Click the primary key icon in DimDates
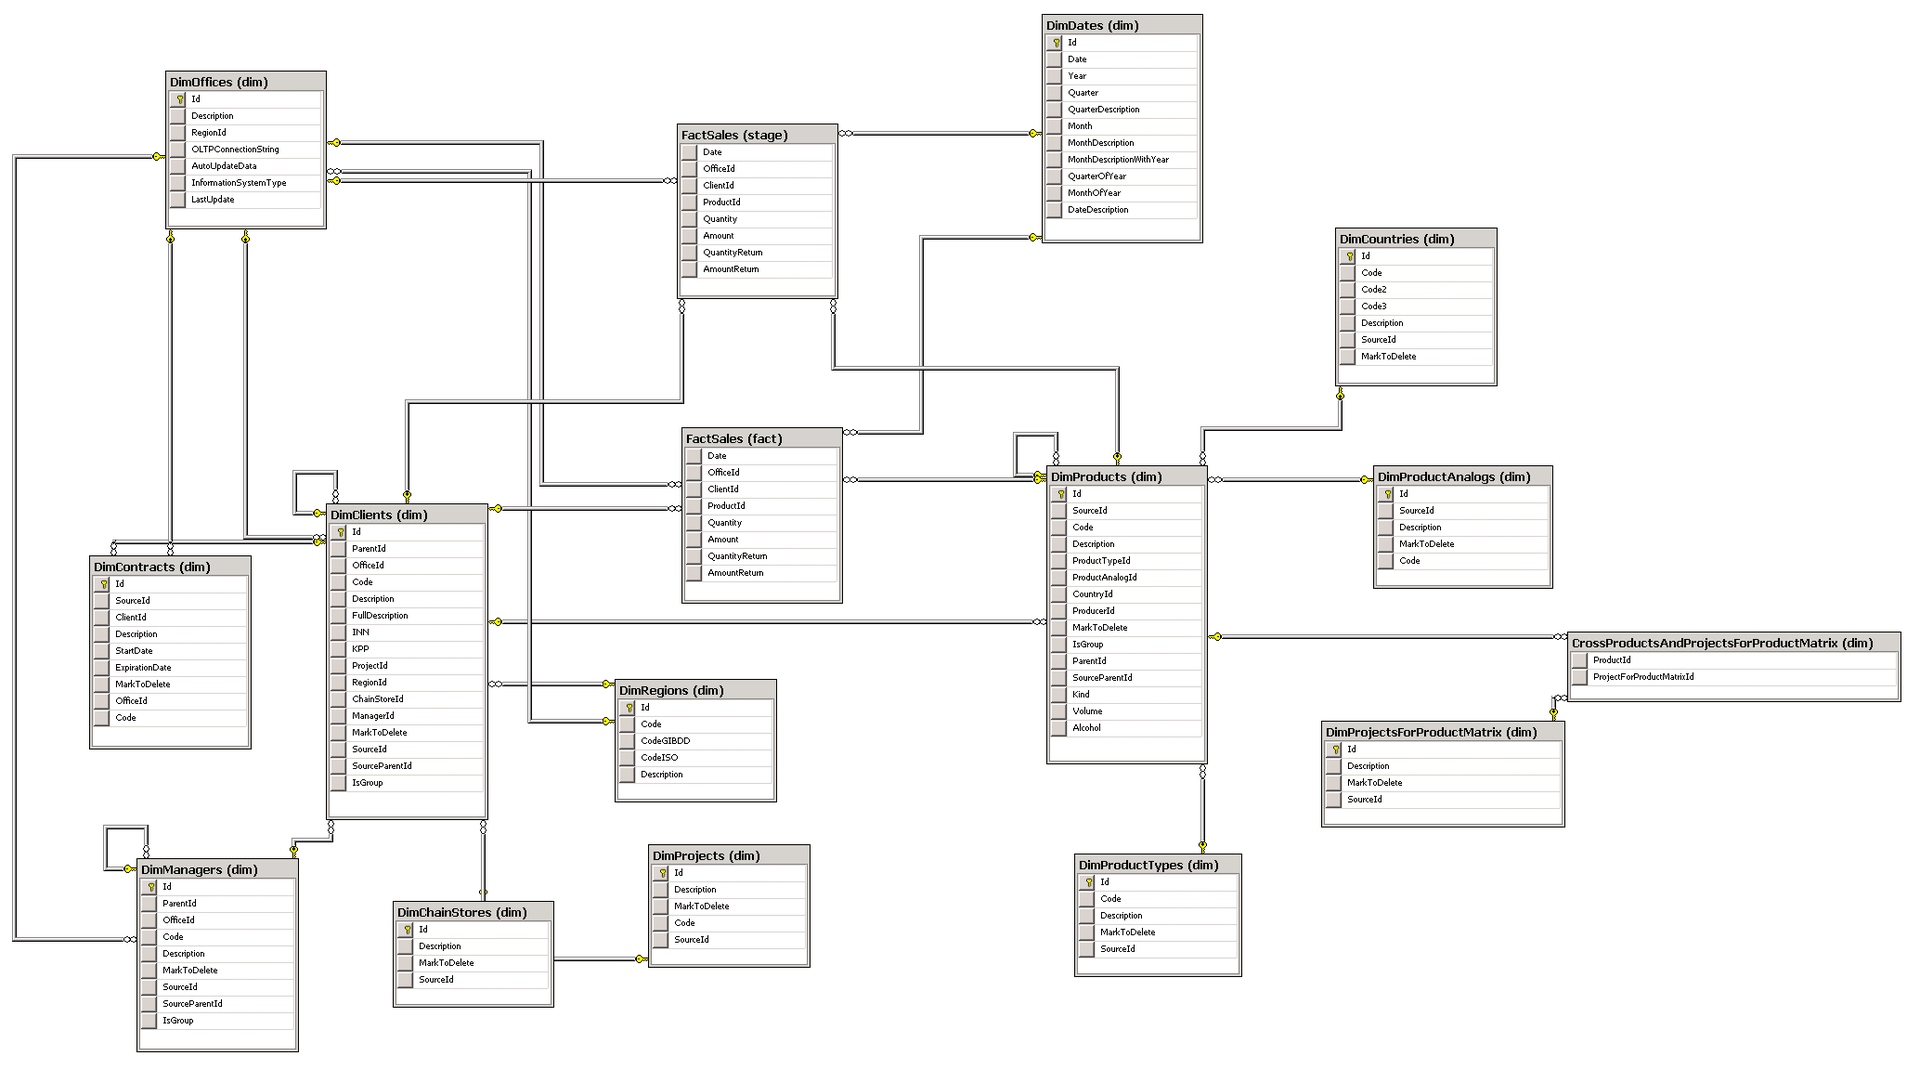This screenshot has width=1920, height=1069. 1055,43
